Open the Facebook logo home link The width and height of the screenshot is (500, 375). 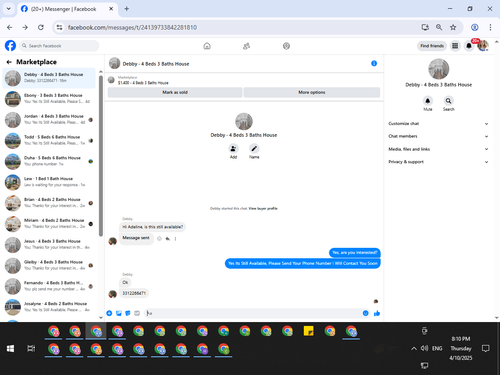(x=10, y=46)
